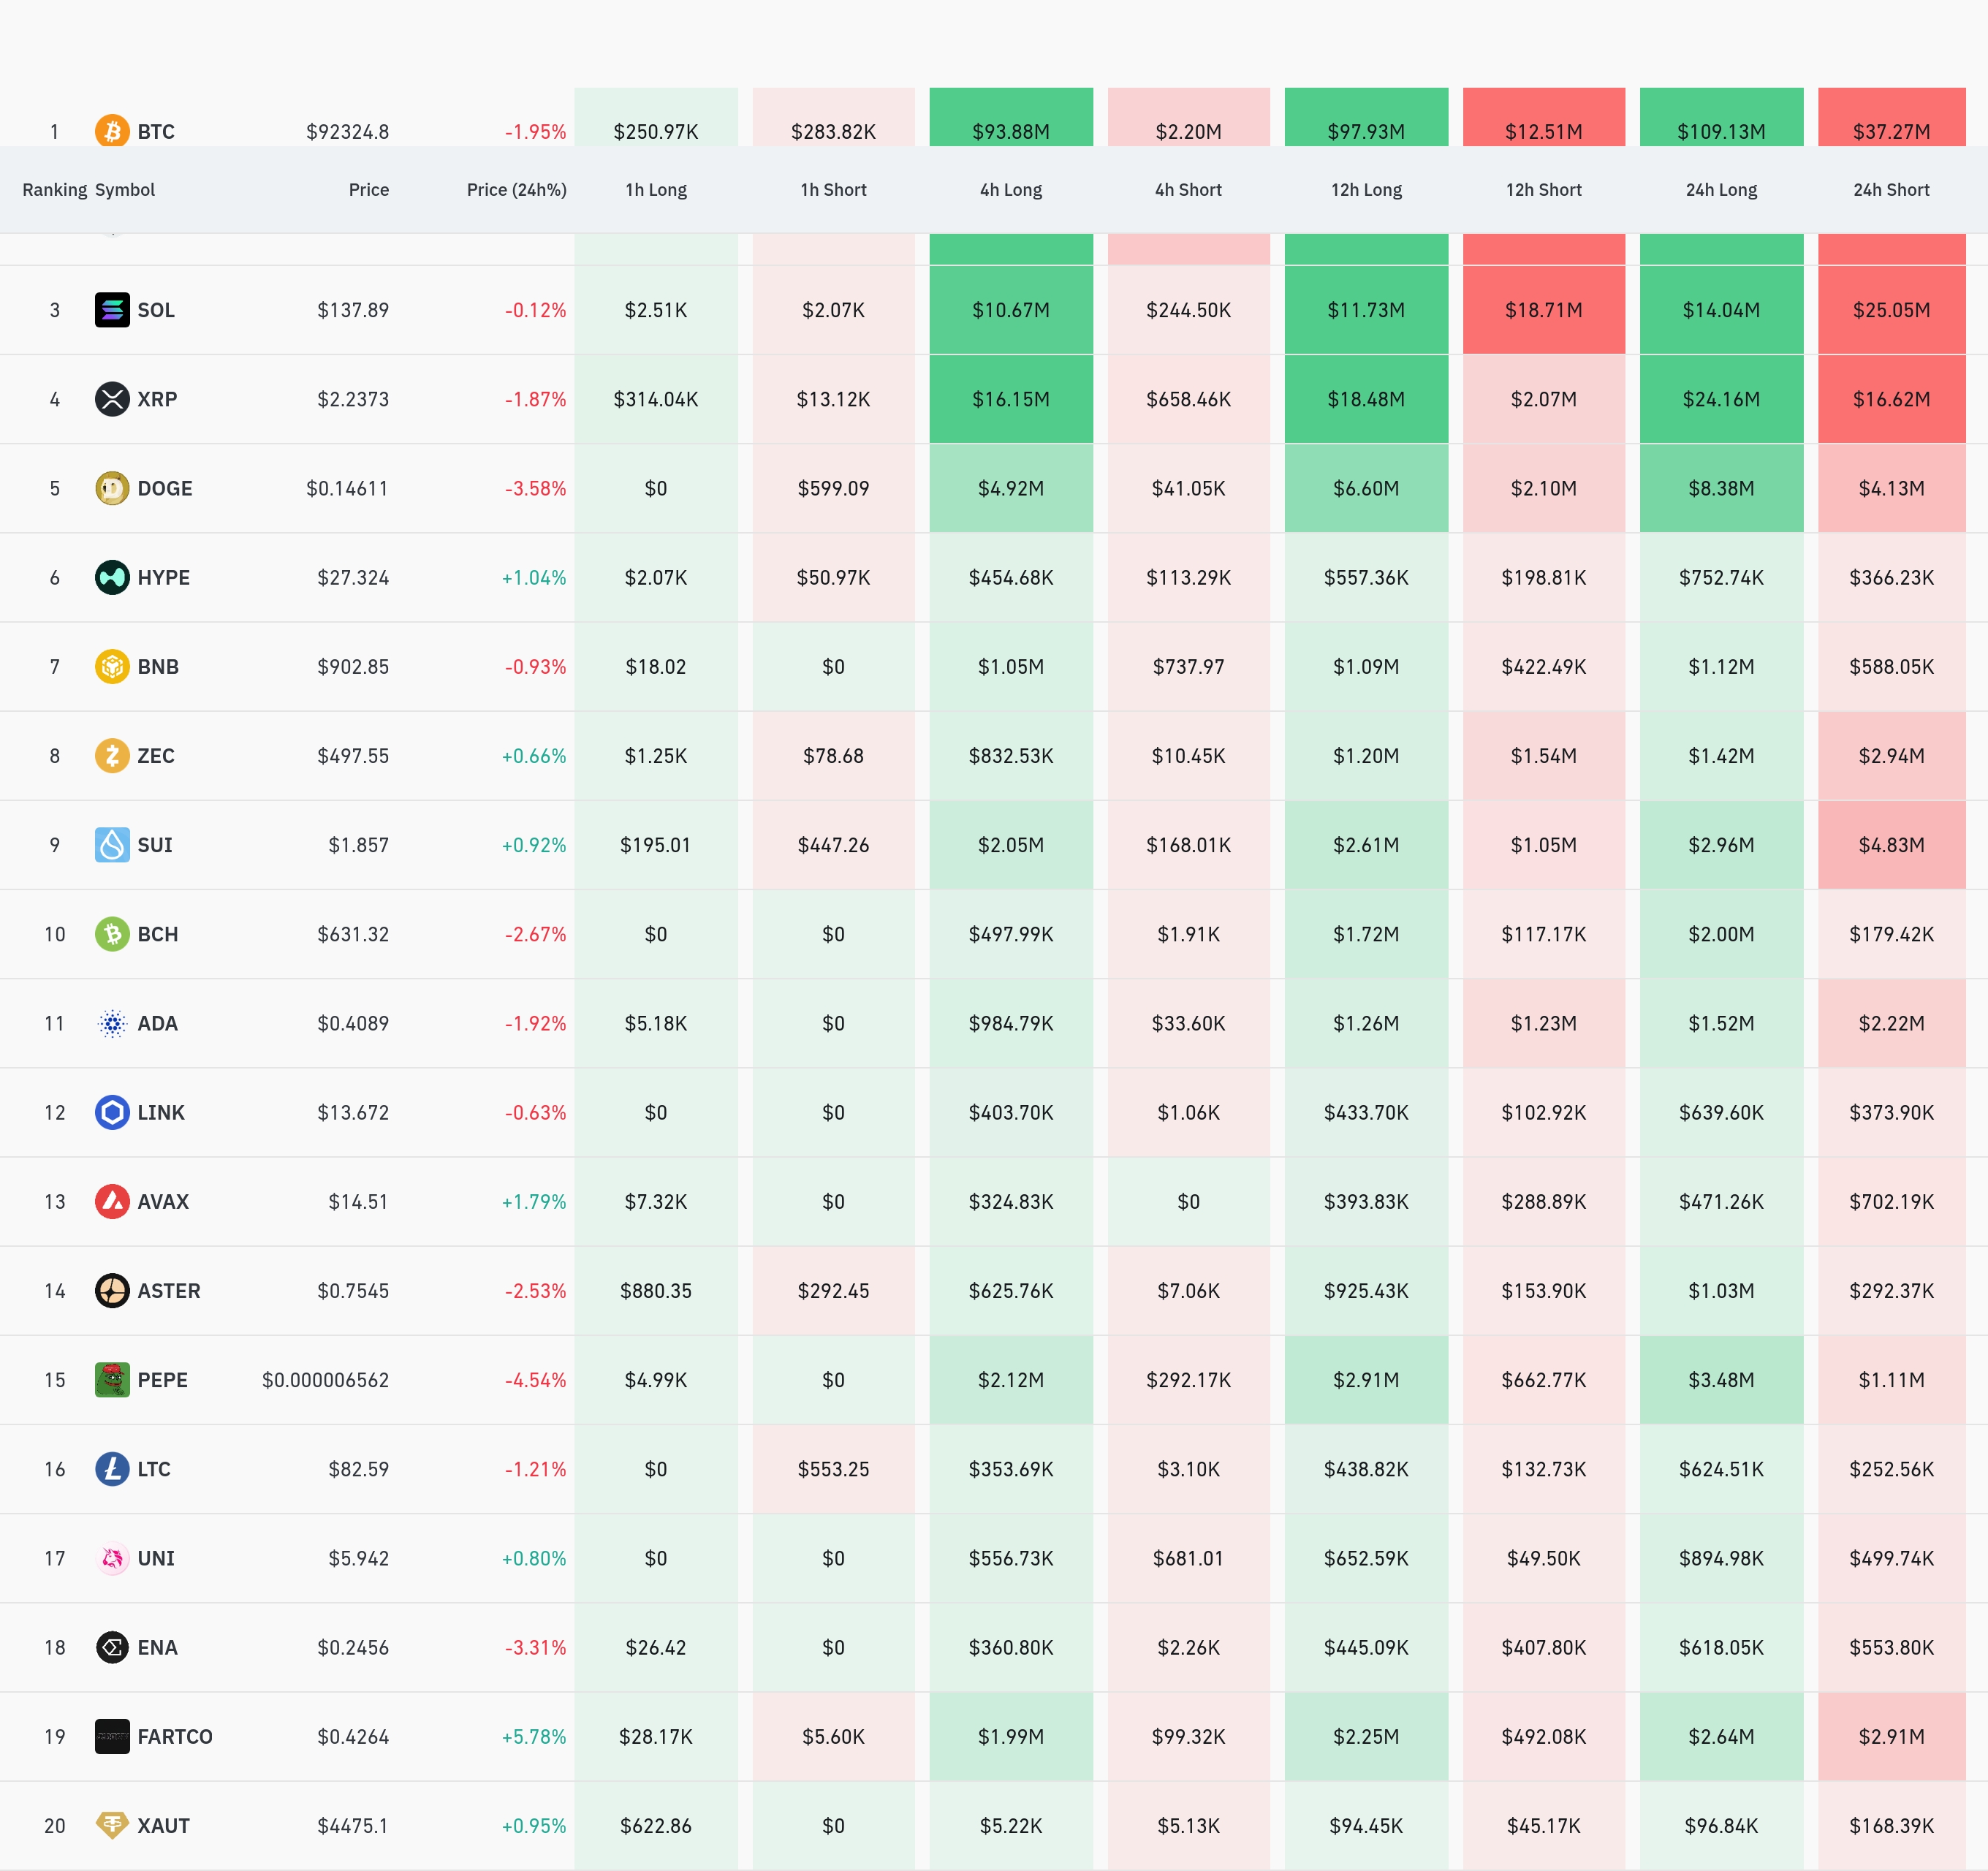Sort table by Price (24h%) header
Screen dimensions: 1988x1871
coord(516,190)
